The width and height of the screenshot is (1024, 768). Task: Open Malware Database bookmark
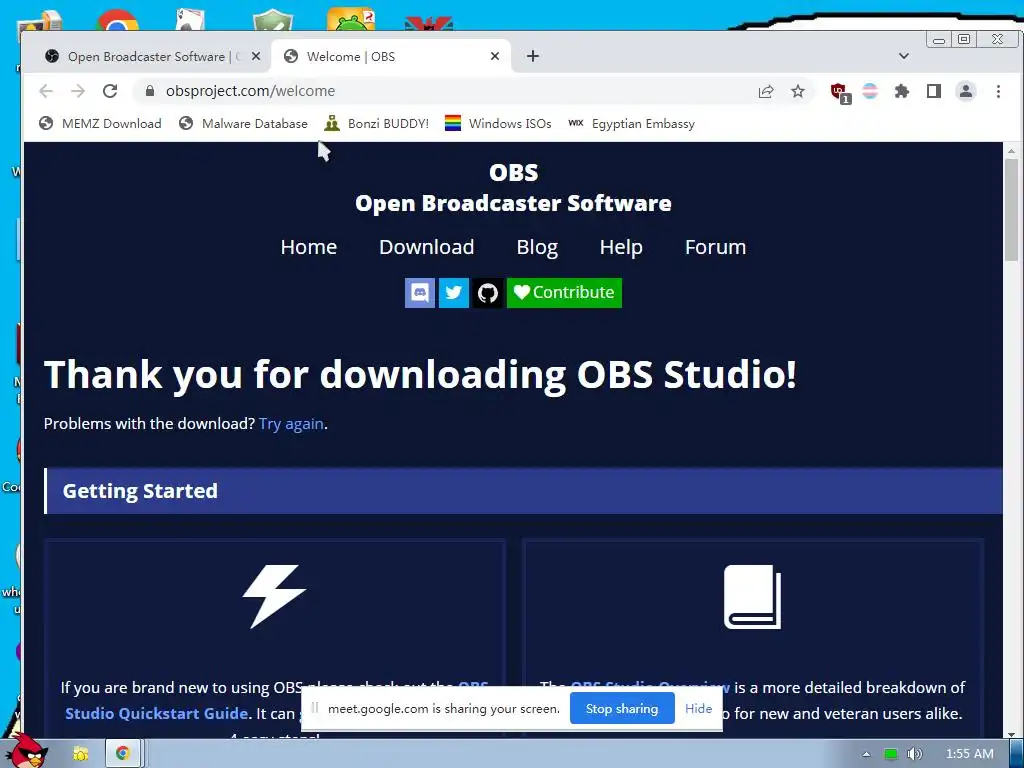click(x=243, y=123)
